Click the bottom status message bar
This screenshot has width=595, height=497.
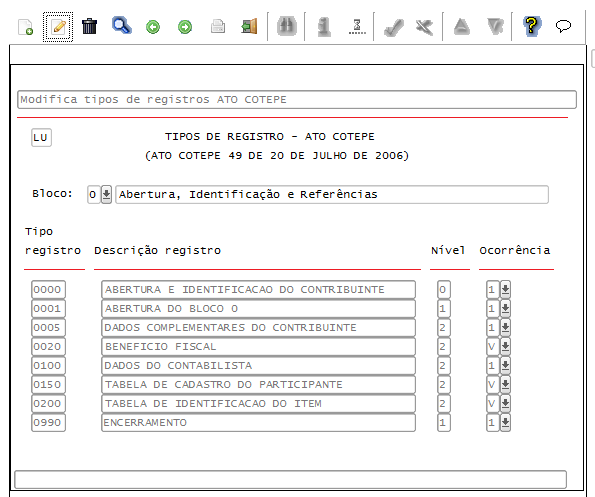(x=290, y=480)
